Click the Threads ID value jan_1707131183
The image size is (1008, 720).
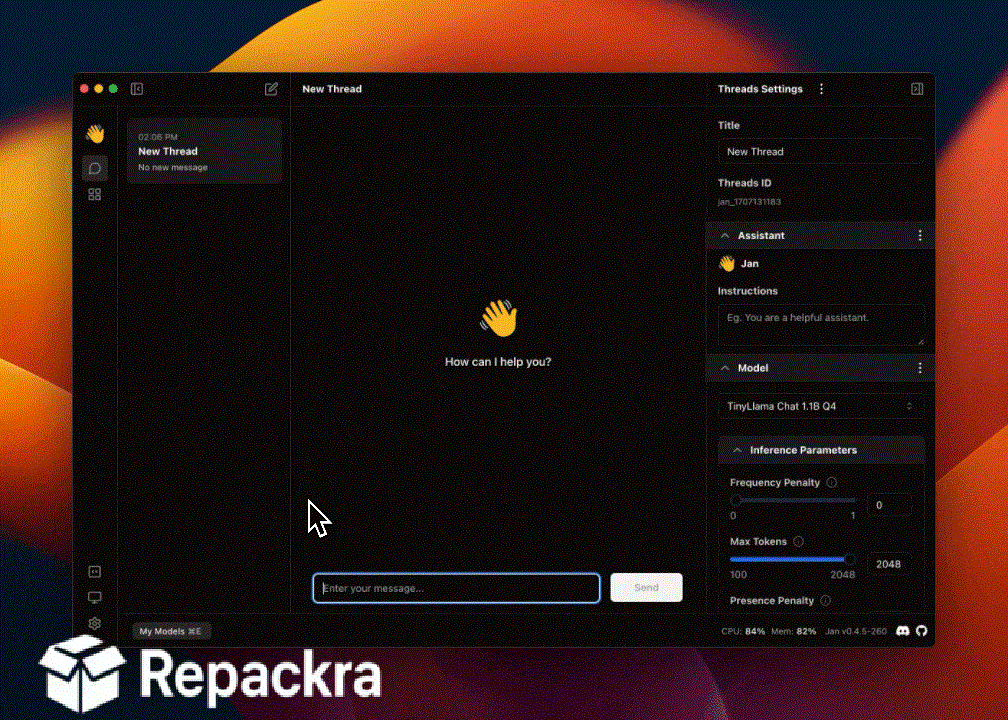[750, 202]
